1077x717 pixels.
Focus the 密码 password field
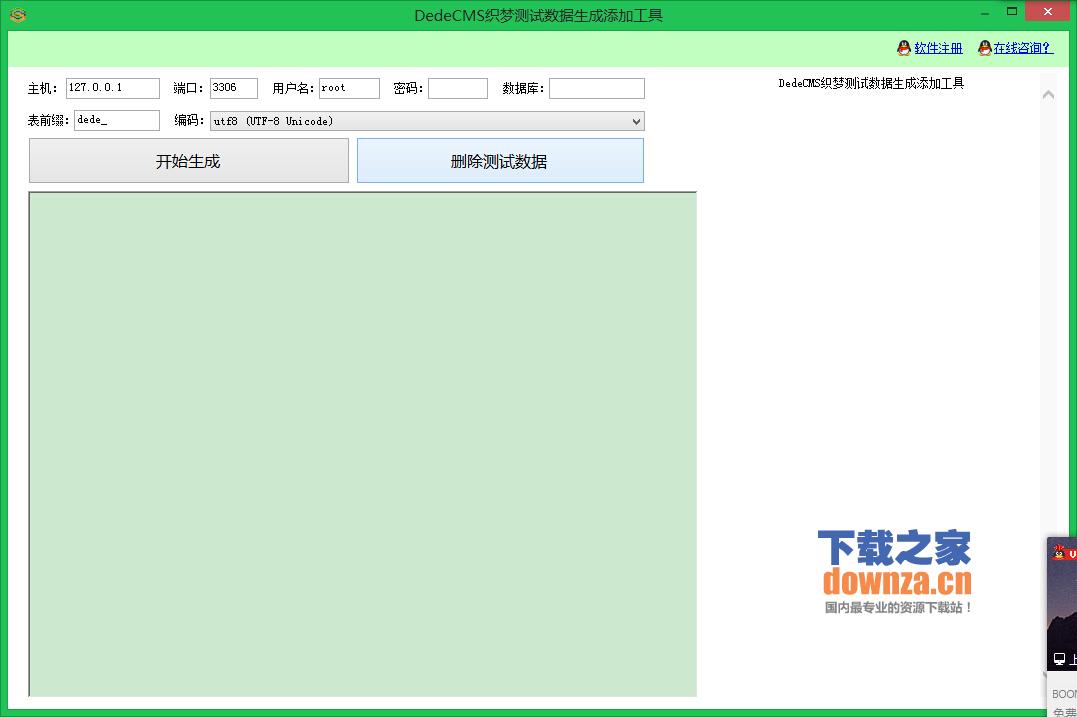(x=457, y=88)
